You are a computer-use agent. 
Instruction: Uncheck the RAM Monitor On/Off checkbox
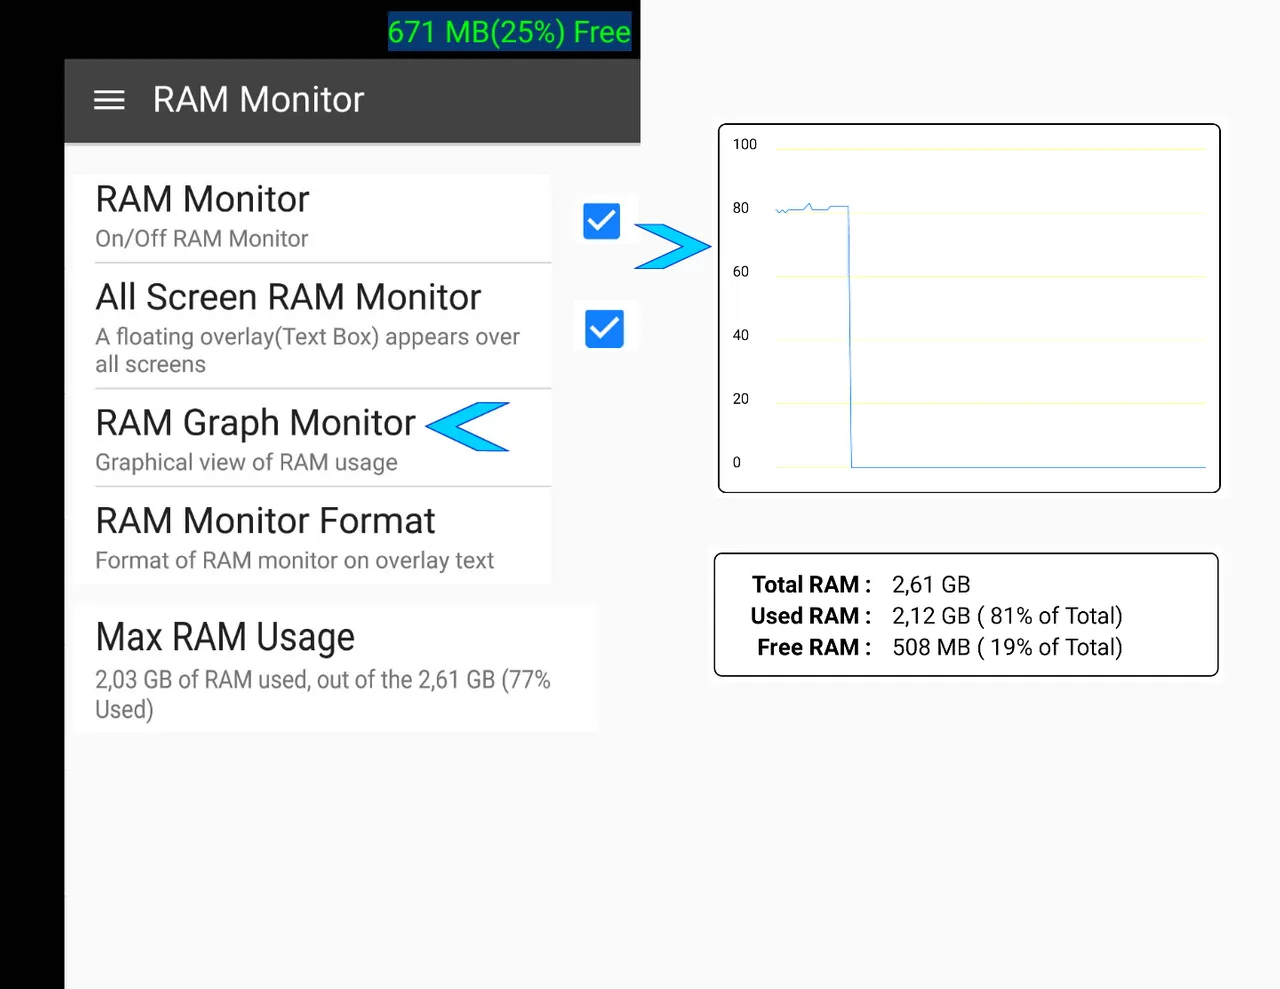click(601, 221)
